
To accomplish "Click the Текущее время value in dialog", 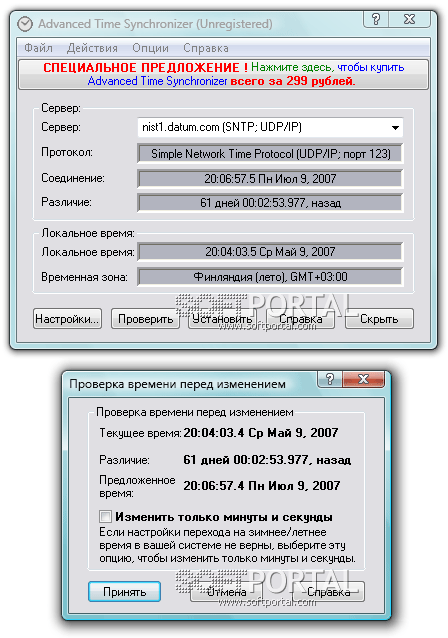I will (260, 433).
